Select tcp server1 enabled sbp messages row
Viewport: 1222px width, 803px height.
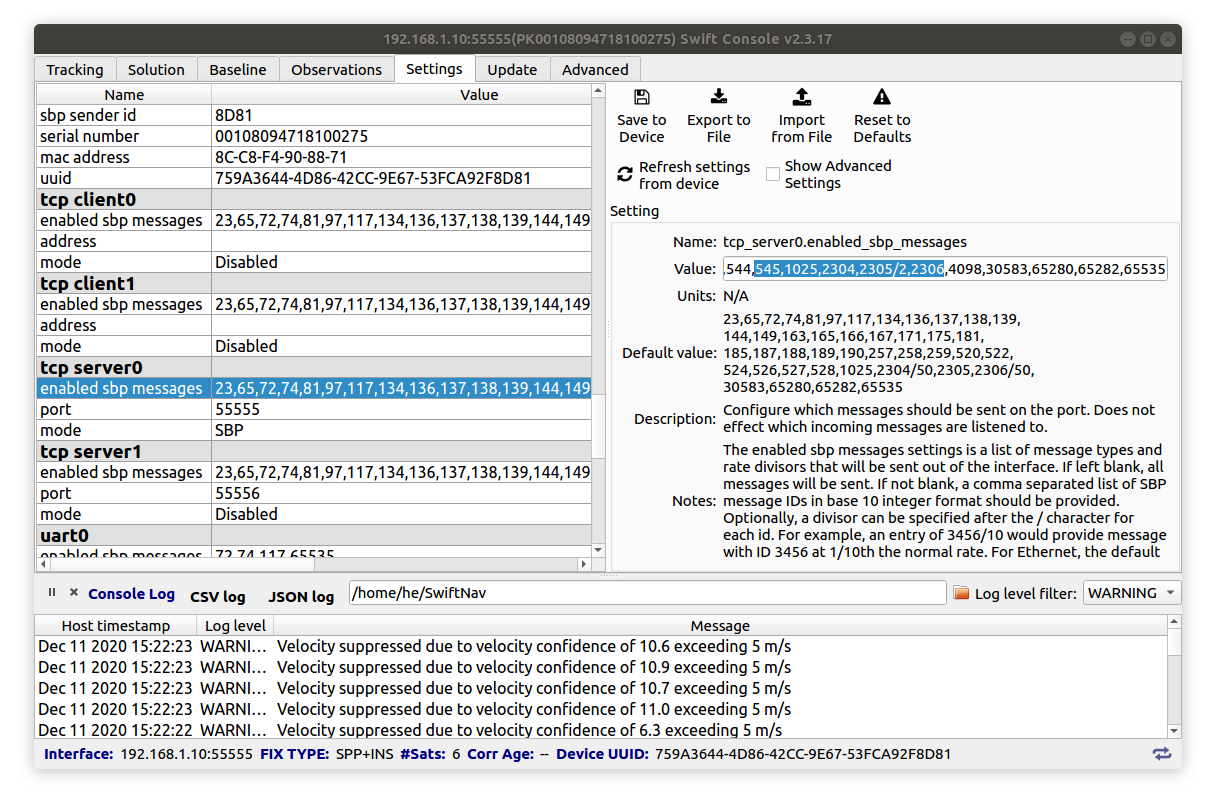pyautogui.click(x=314, y=472)
